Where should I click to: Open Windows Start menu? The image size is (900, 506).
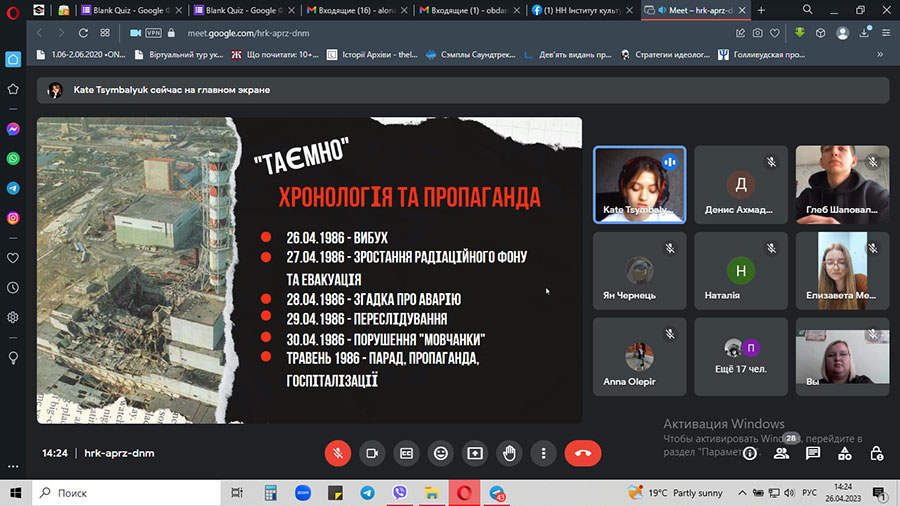tap(15, 493)
